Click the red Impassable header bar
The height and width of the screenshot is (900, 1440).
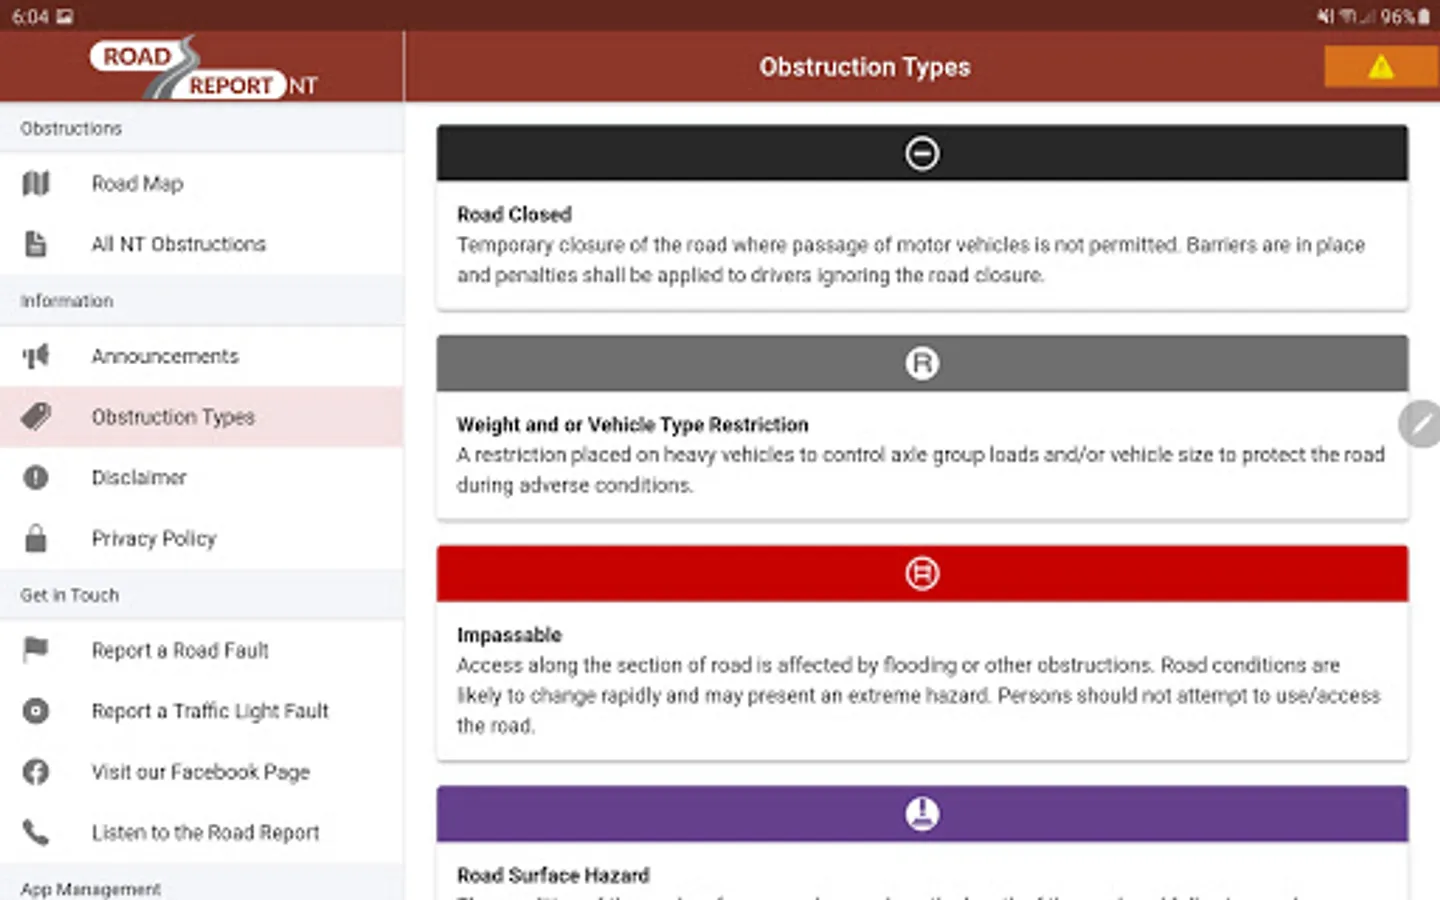point(921,573)
